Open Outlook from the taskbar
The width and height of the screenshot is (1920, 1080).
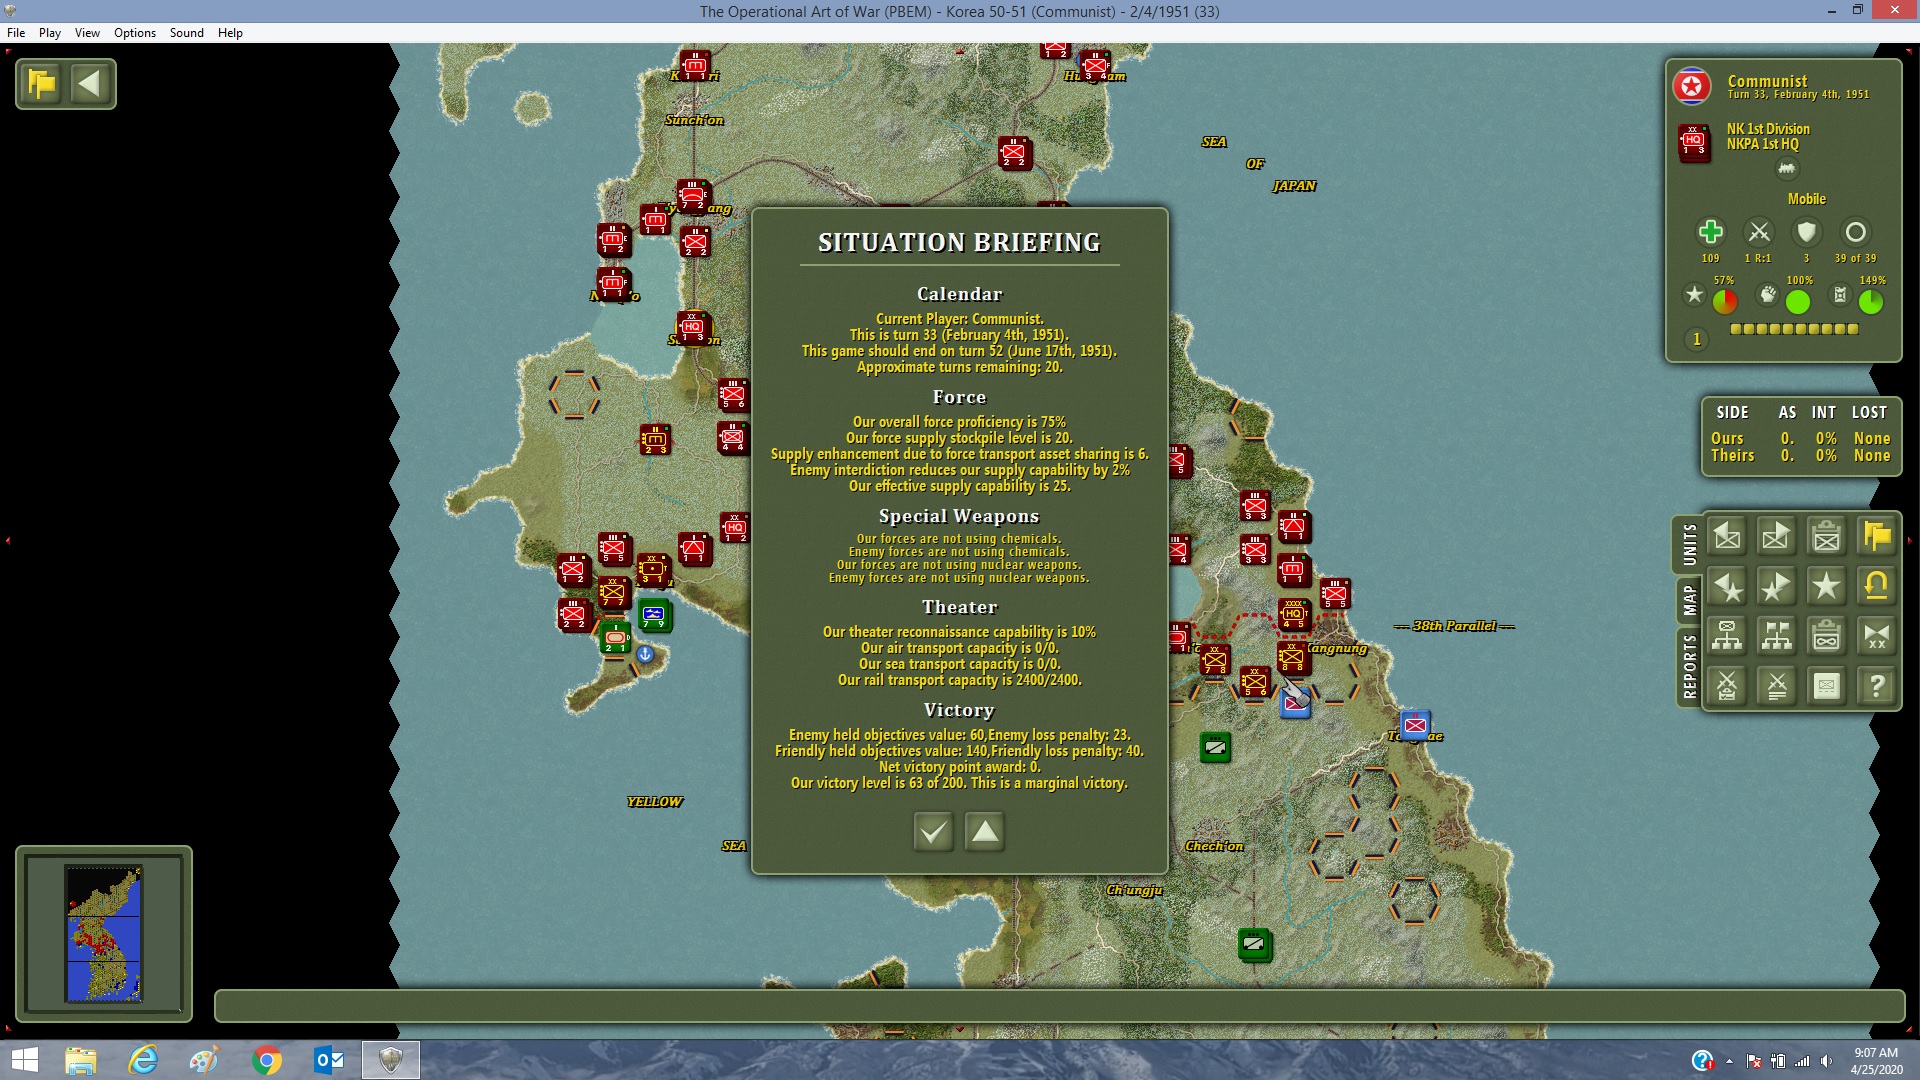coord(329,1060)
